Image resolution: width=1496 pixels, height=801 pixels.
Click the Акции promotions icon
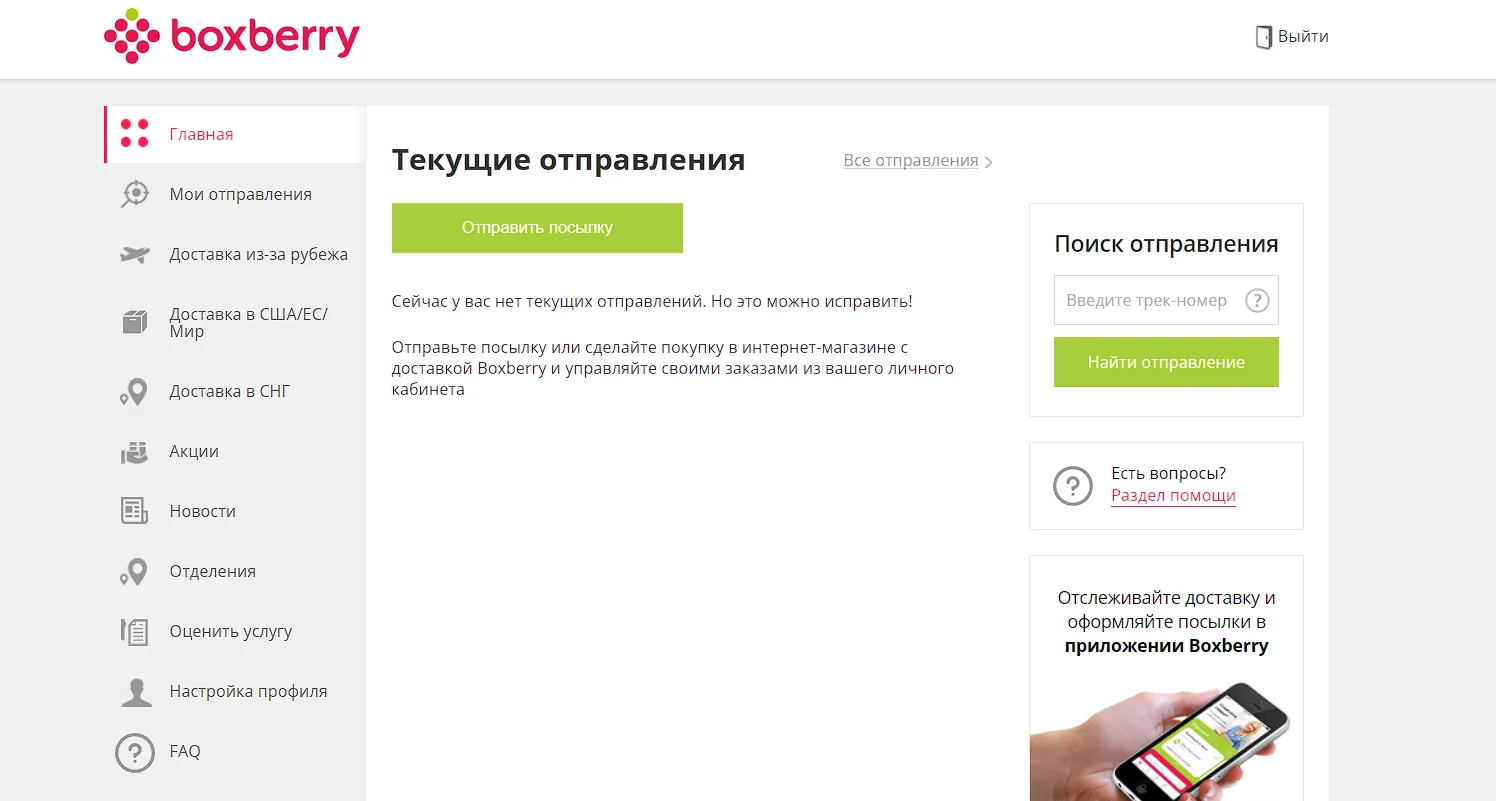pos(134,452)
